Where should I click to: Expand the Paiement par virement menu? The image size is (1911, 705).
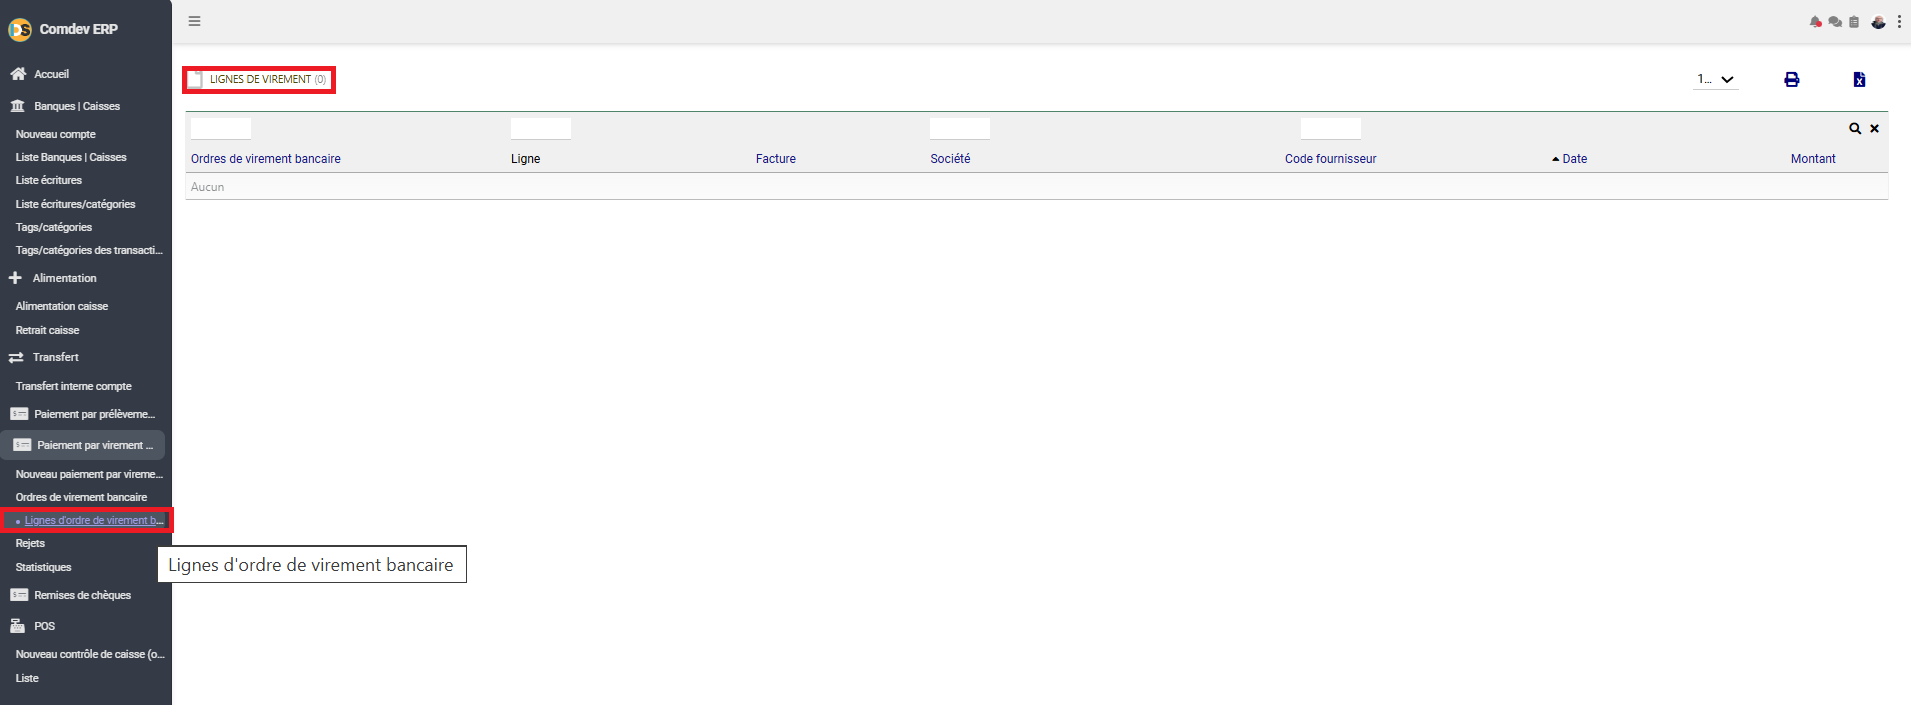click(84, 445)
